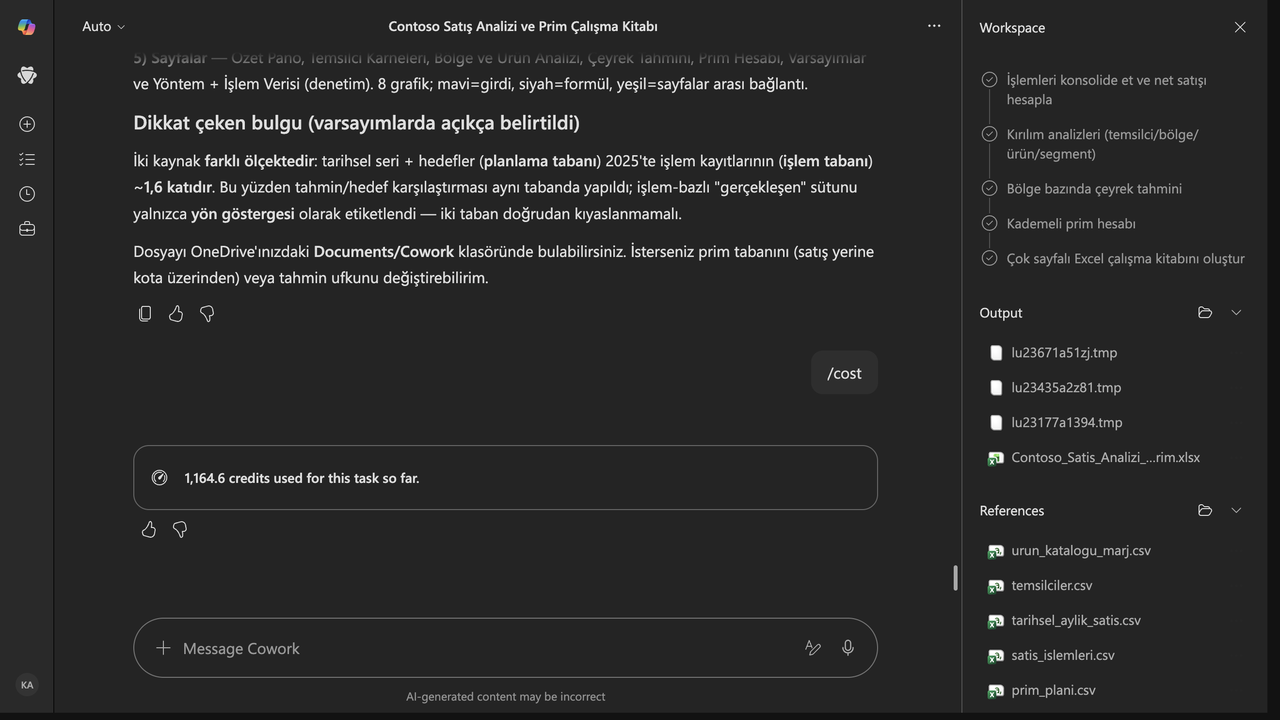Viewport: 1280px width, 720px height.
Task: Click the attach plus icon in message box
Action: [163, 648]
